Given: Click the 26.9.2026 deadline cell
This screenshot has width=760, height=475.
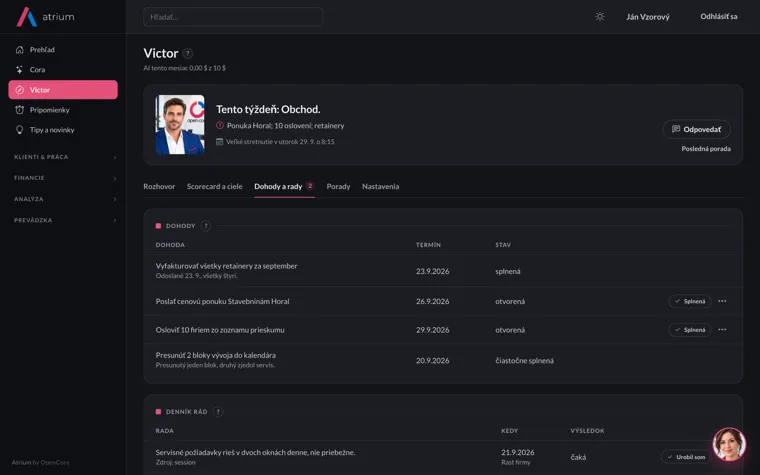Looking at the screenshot, I should pyautogui.click(x=432, y=301).
